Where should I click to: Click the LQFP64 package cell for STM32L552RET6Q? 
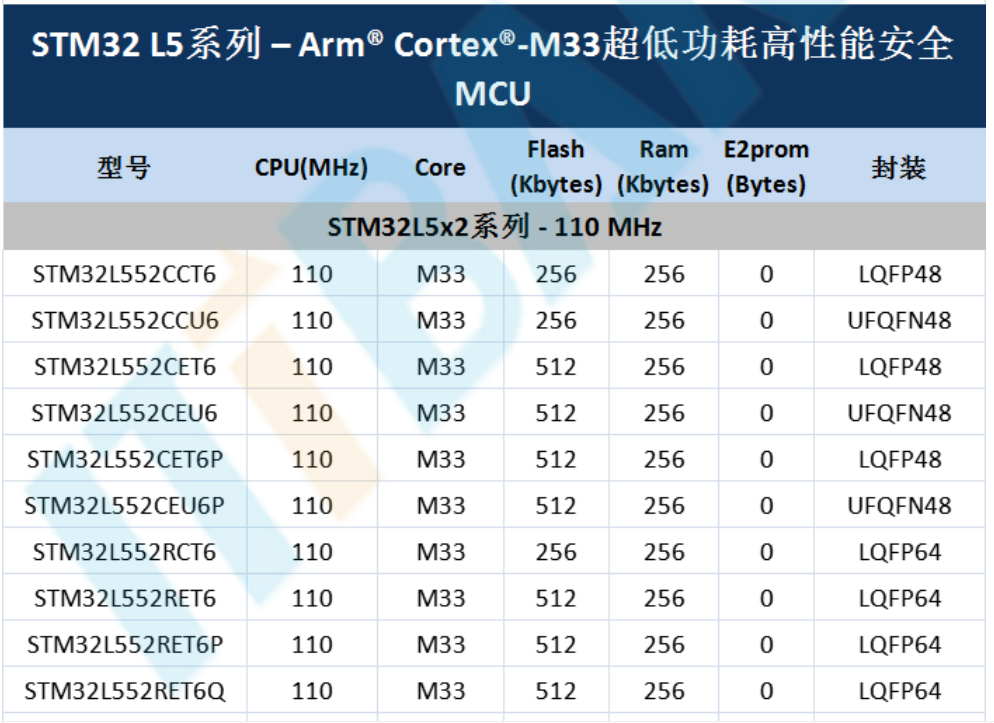[900, 691]
